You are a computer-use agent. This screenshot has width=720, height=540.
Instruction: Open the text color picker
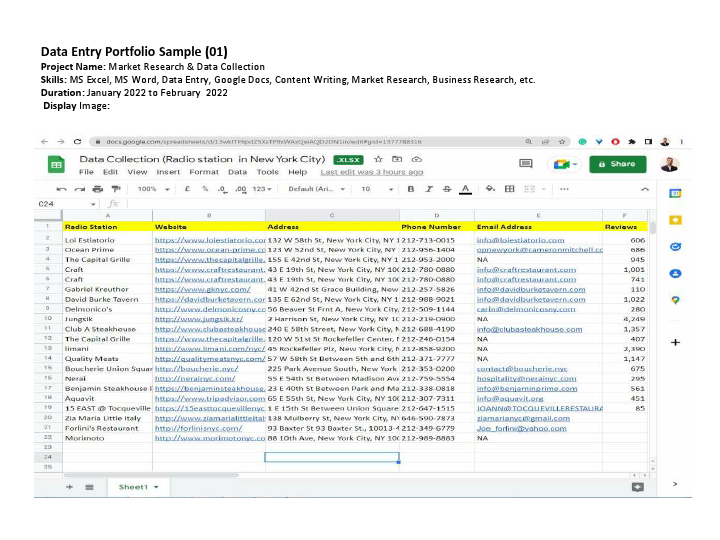pyautogui.click(x=465, y=189)
